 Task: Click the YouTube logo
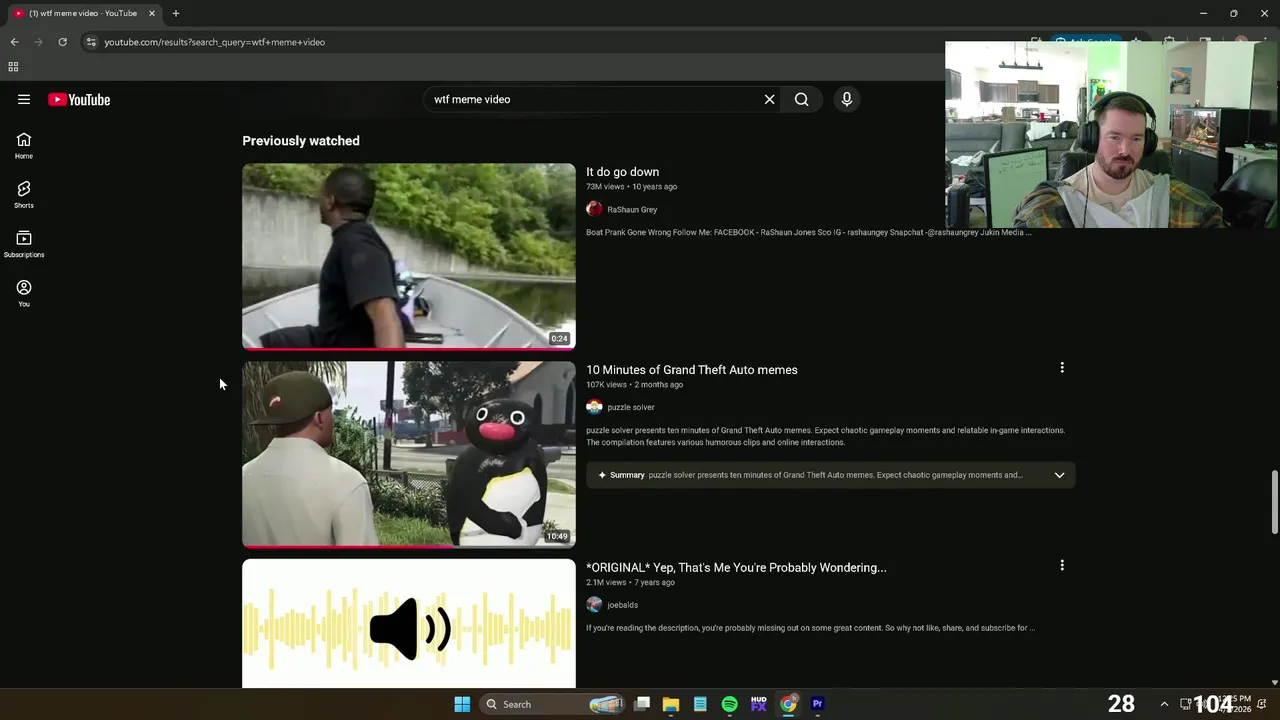(x=79, y=99)
